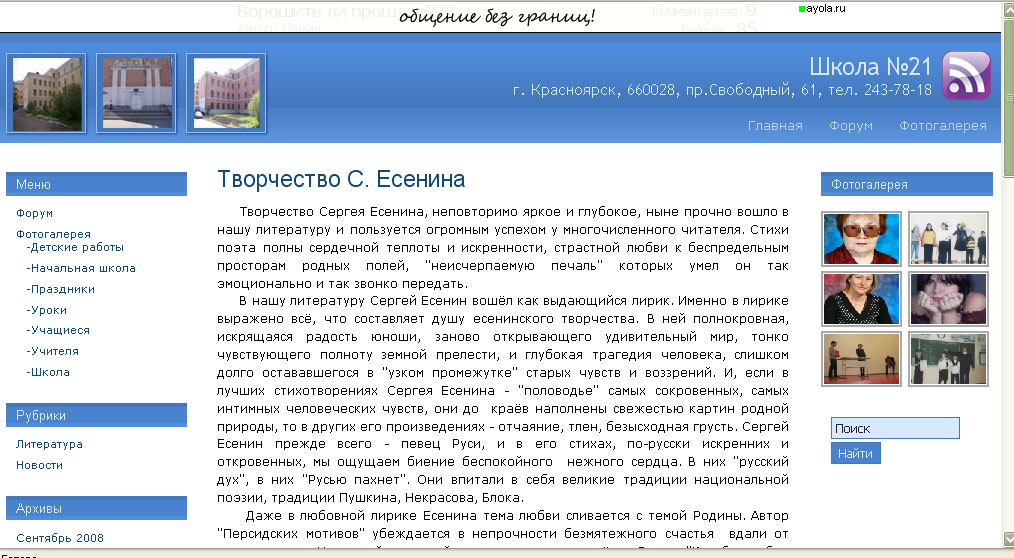Open gallery photo of students standing in row
This screenshot has height=558, width=1014.
(x=948, y=239)
